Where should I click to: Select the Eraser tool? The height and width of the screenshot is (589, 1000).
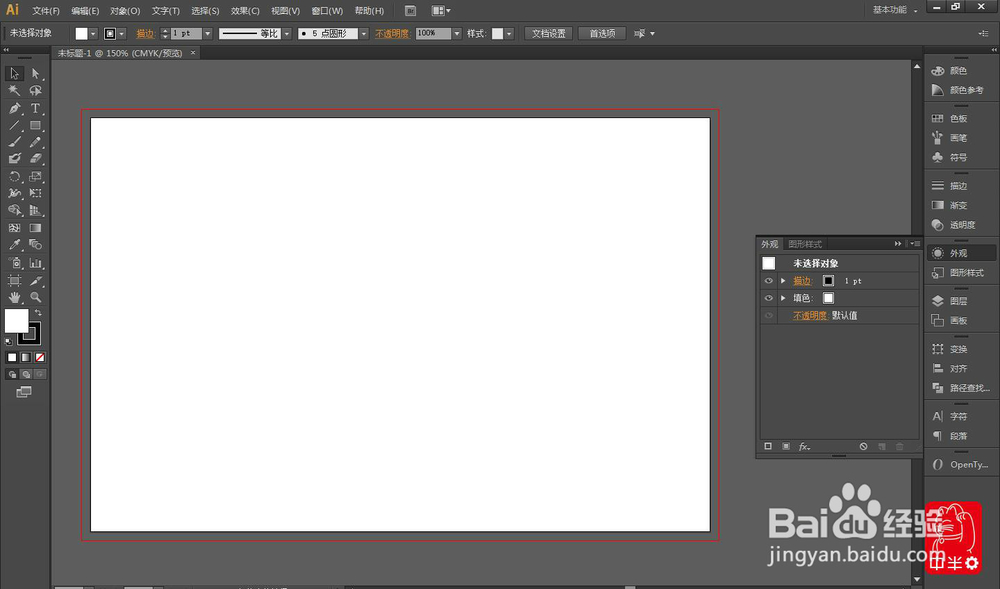point(36,158)
